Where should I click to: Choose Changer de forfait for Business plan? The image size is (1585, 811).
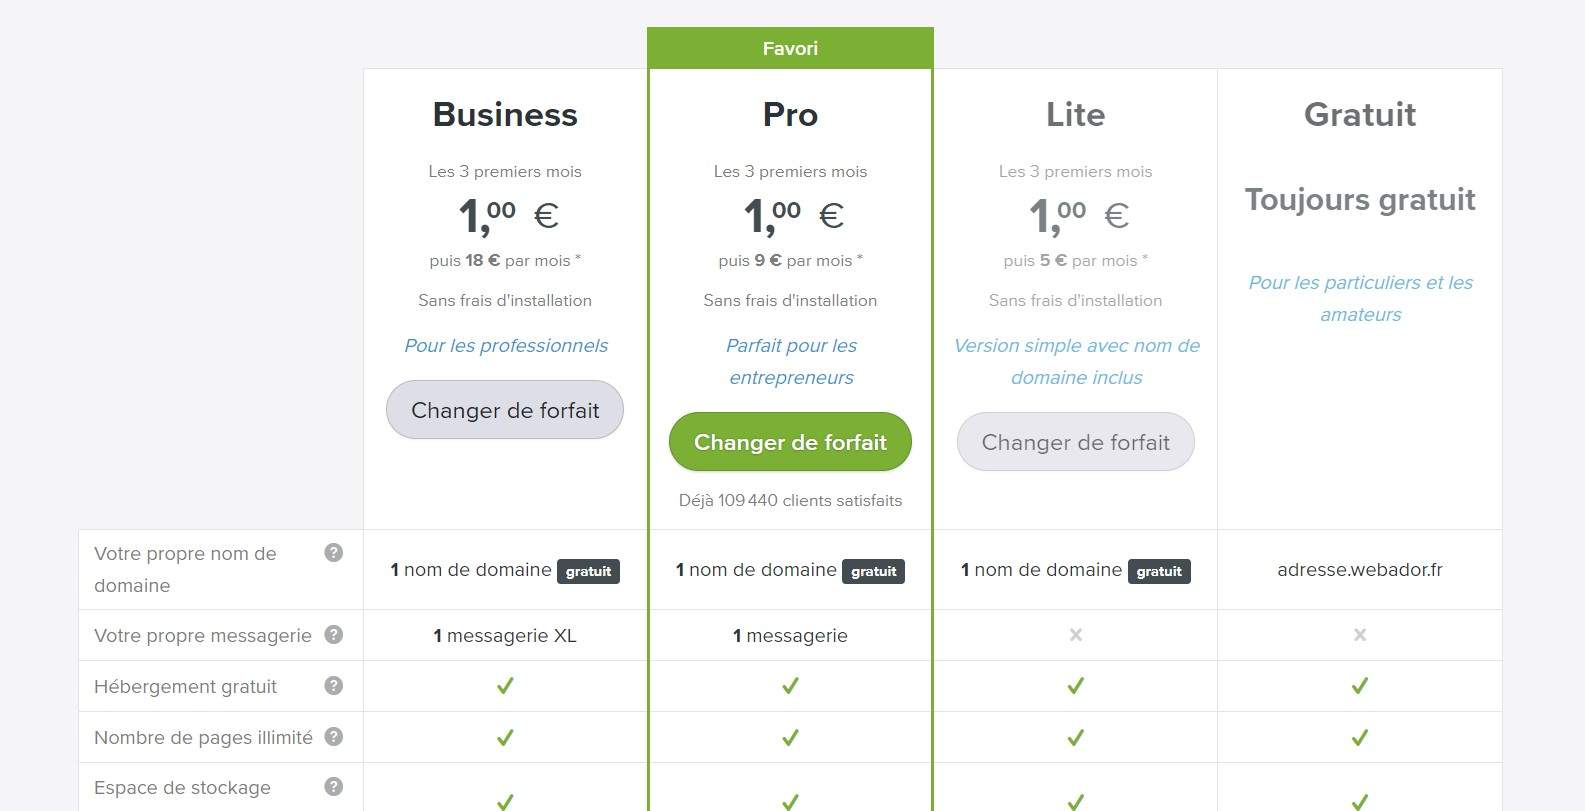[505, 410]
